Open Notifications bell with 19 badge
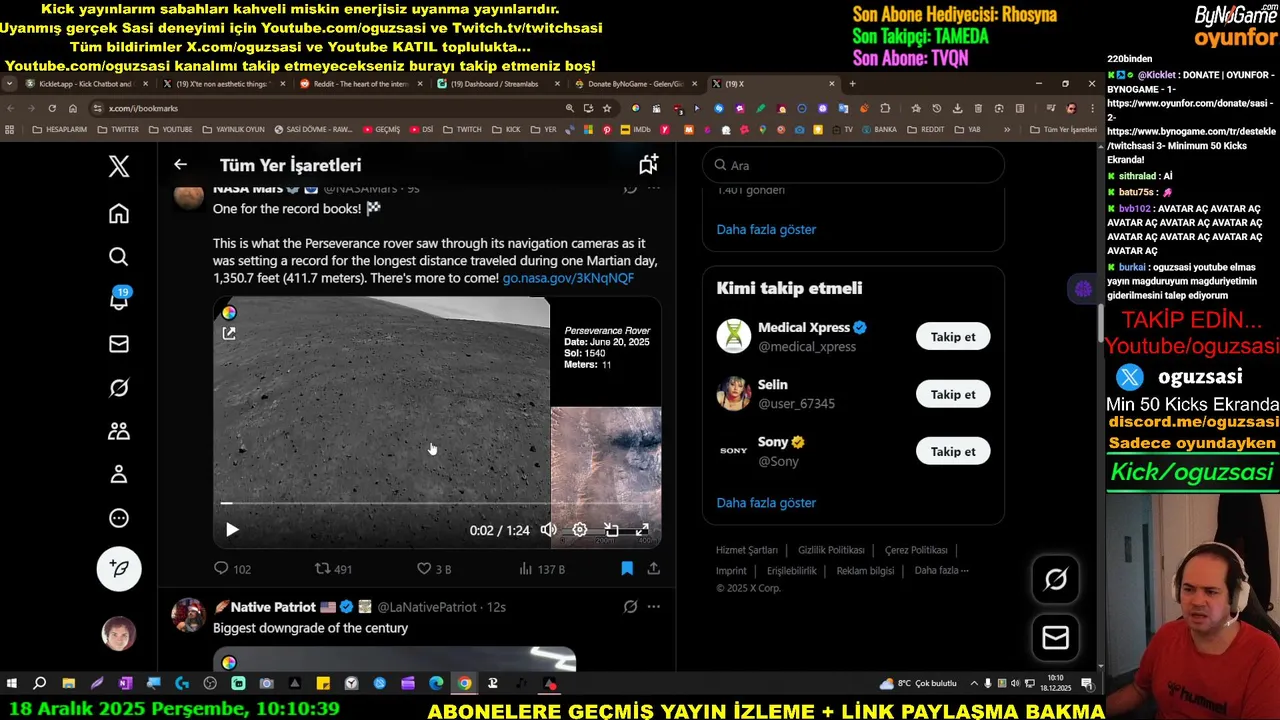Image resolution: width=1280 pixels, height=720 pixels. (119, 299)
